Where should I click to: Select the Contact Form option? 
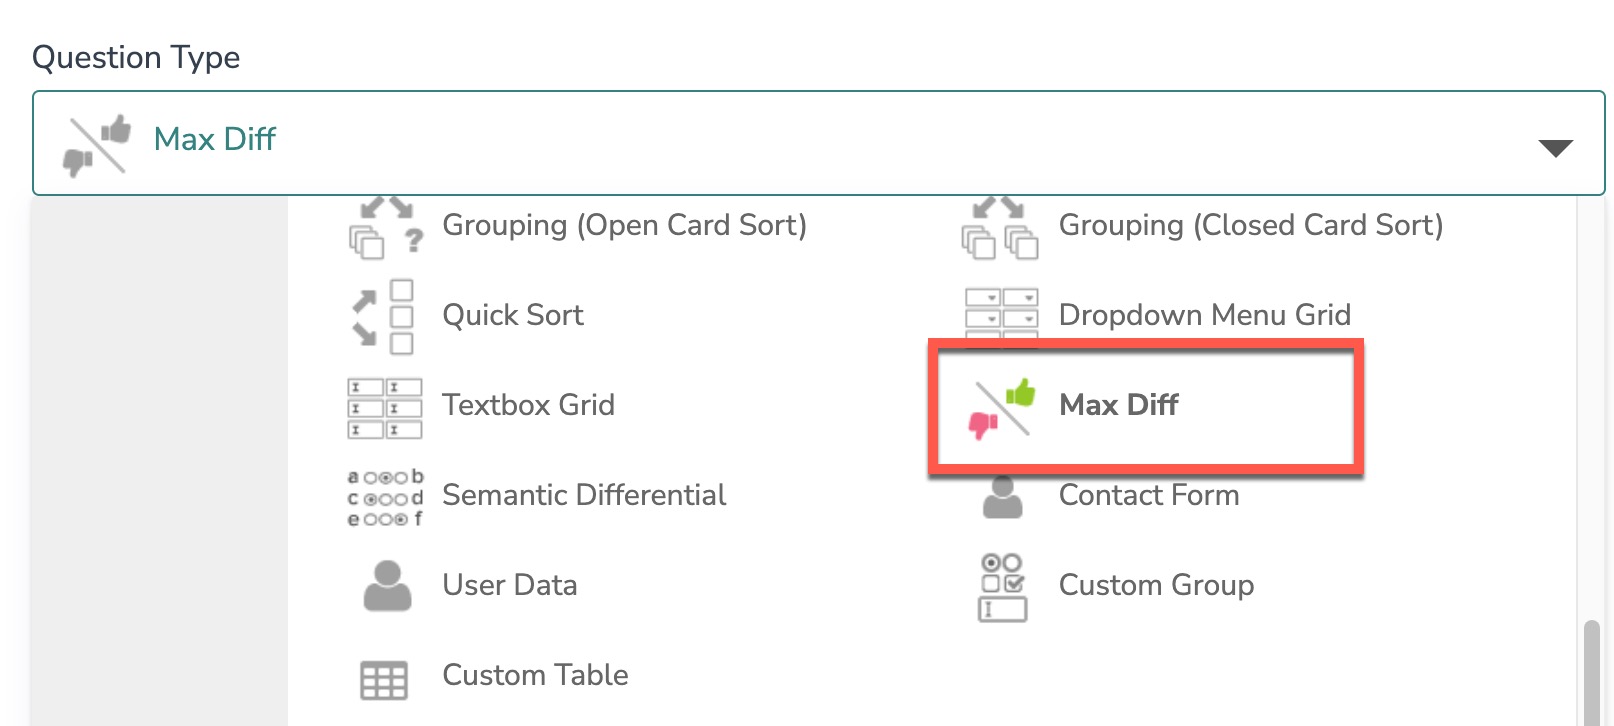1148,496
